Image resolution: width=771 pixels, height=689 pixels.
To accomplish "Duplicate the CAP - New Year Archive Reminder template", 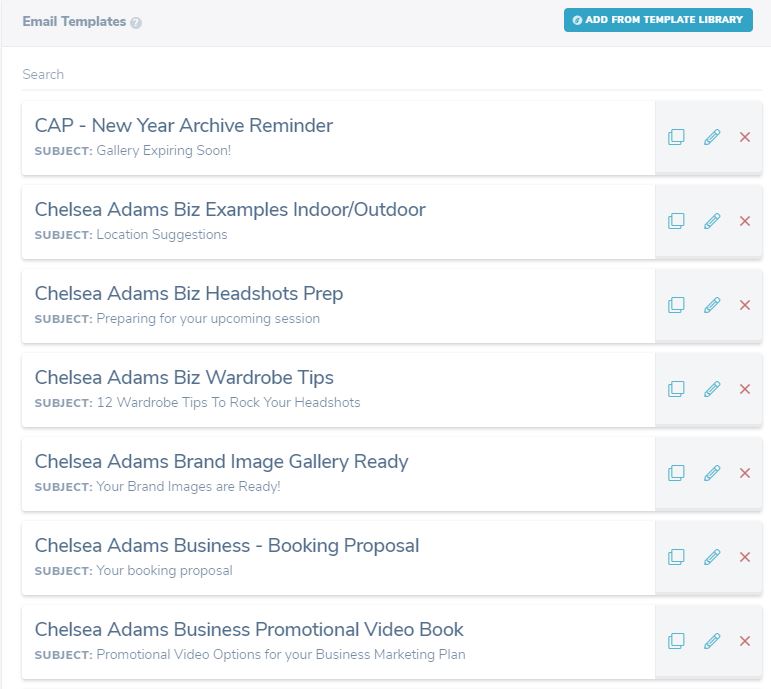I will click(676, 137).
